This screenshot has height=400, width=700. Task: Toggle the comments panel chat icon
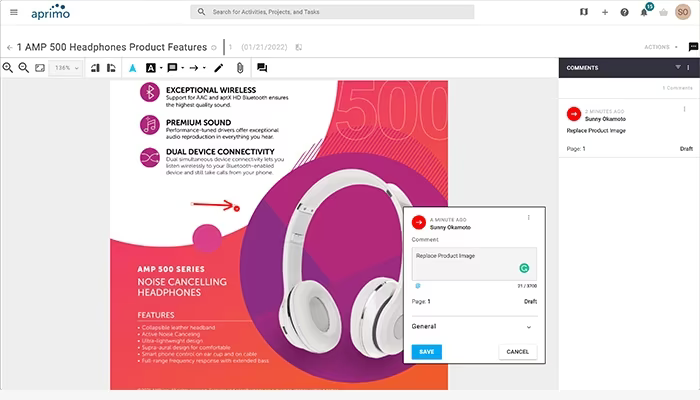pyautogui.click(x=693, y=47)
